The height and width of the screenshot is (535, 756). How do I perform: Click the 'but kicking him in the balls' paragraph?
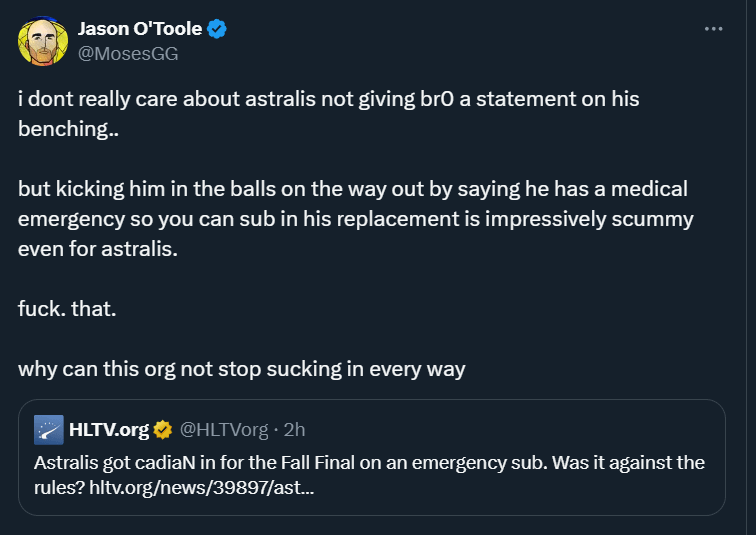click(x=355, y=219)
